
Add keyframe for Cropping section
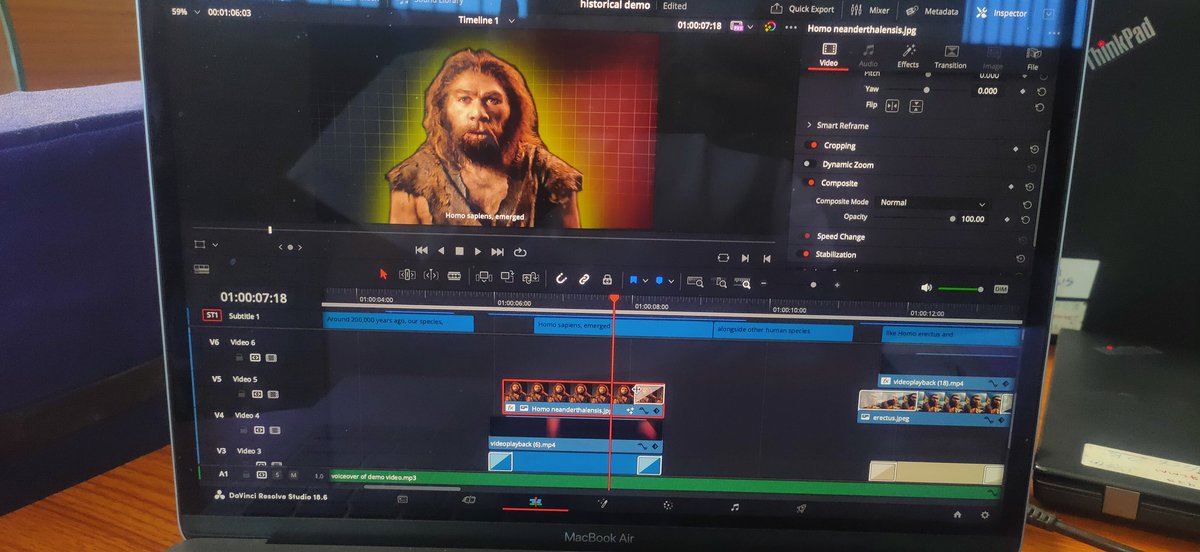click(1016, 149)
